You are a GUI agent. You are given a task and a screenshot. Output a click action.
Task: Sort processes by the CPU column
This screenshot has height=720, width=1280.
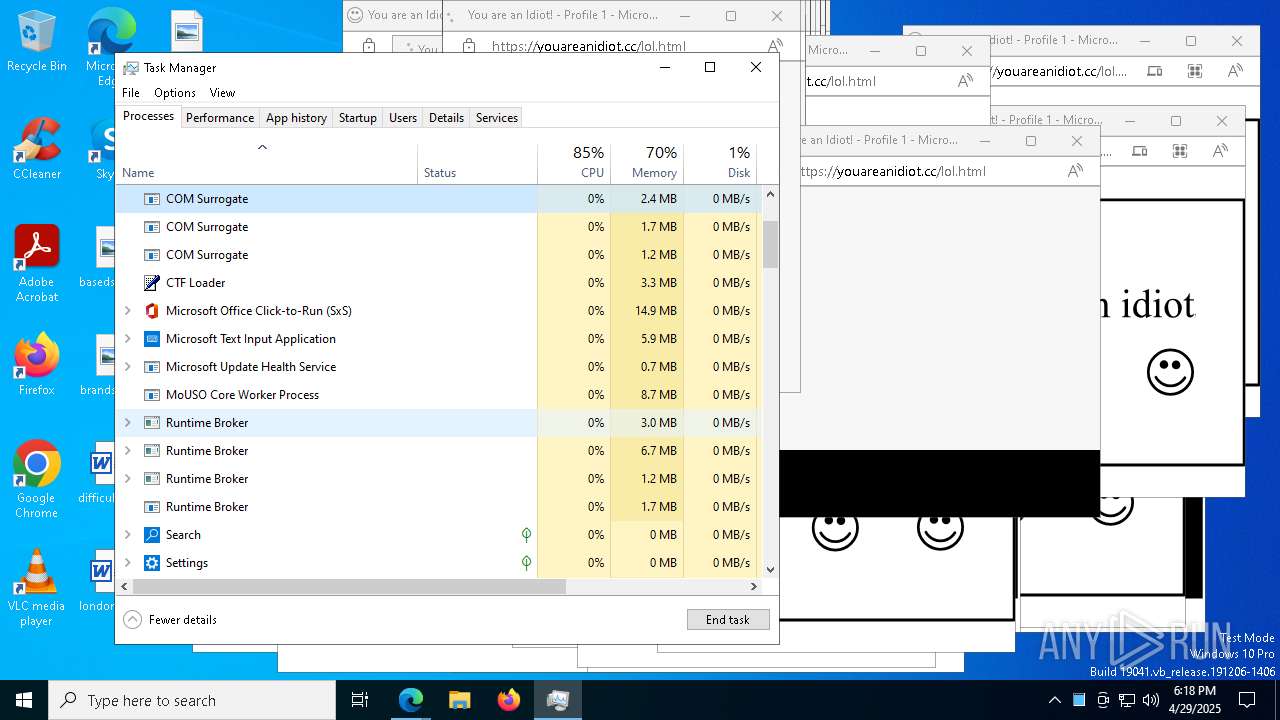(574, 163)
